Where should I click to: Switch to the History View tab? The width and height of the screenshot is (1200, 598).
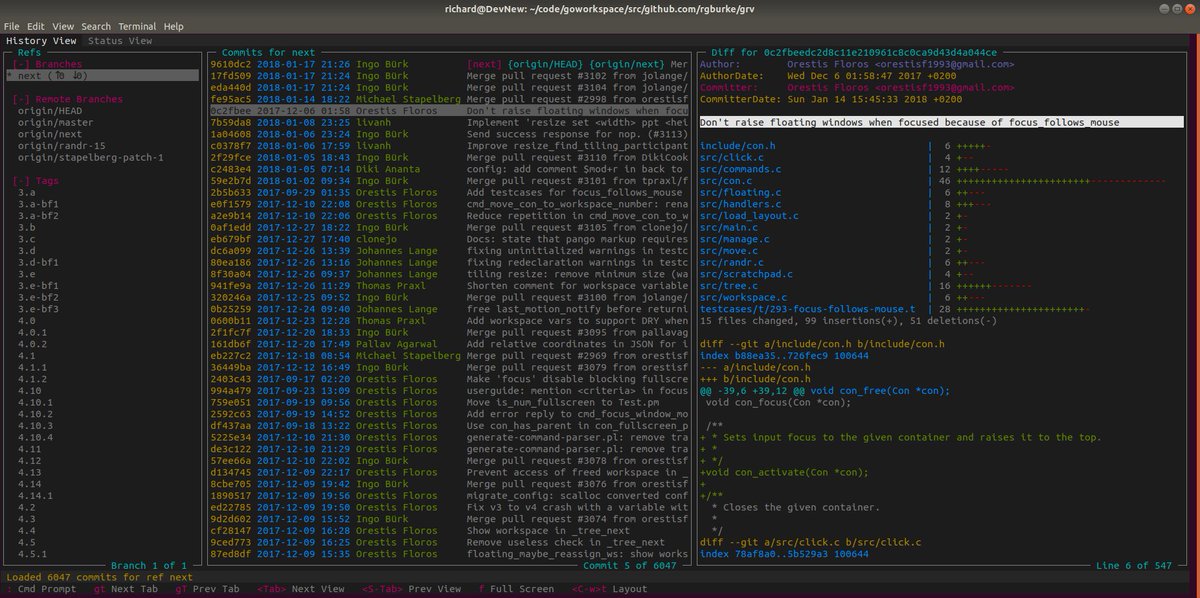pyautogui.click(x=41, y=41)
